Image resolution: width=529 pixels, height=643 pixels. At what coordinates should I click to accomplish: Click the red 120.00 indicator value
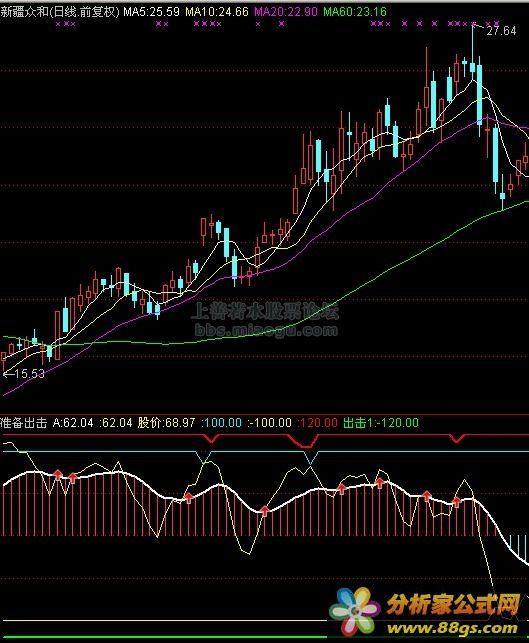pos(317,423)
